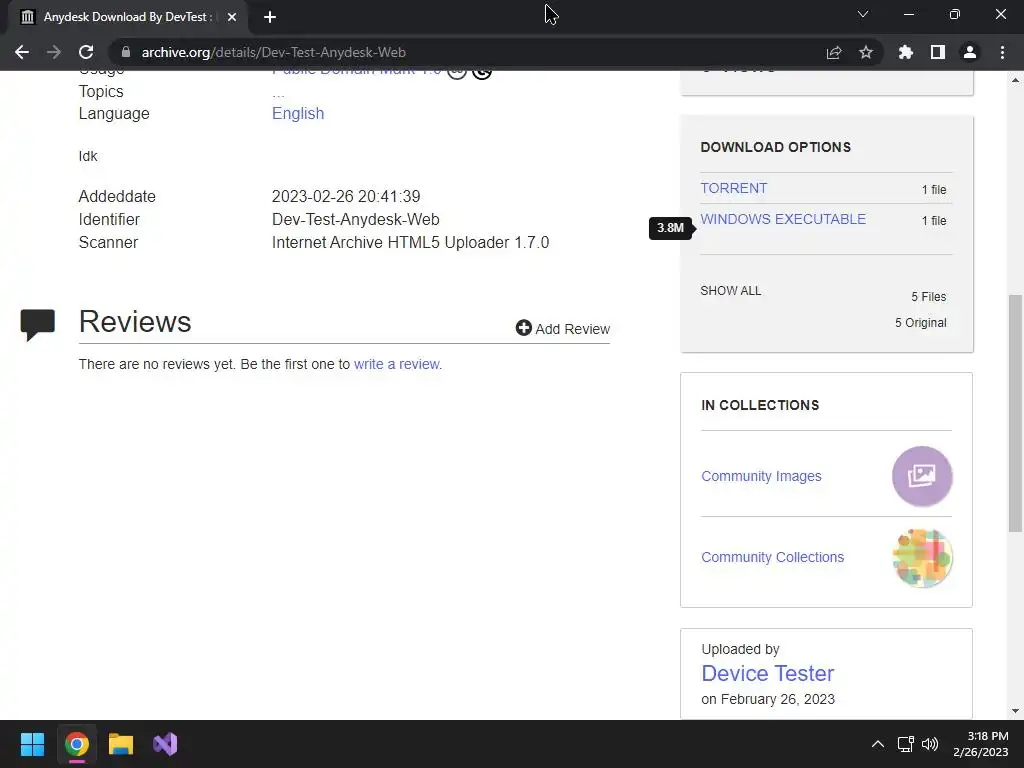Click the Reviews speech bubble icon

(38, 325)
